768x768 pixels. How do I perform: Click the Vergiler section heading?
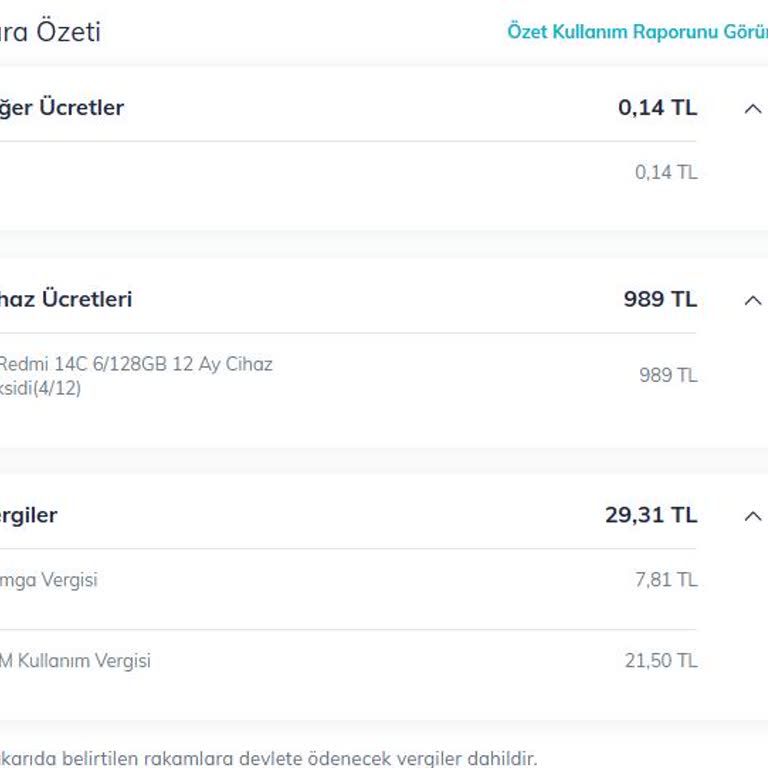[29, 516]
